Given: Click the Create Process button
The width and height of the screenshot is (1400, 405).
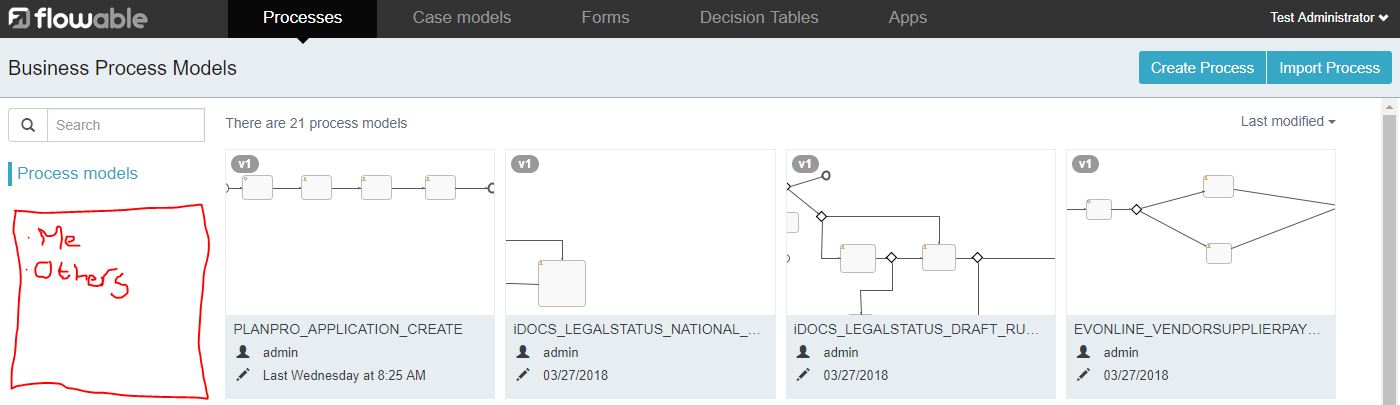Looking at the screenshot, I should 1202,68.
